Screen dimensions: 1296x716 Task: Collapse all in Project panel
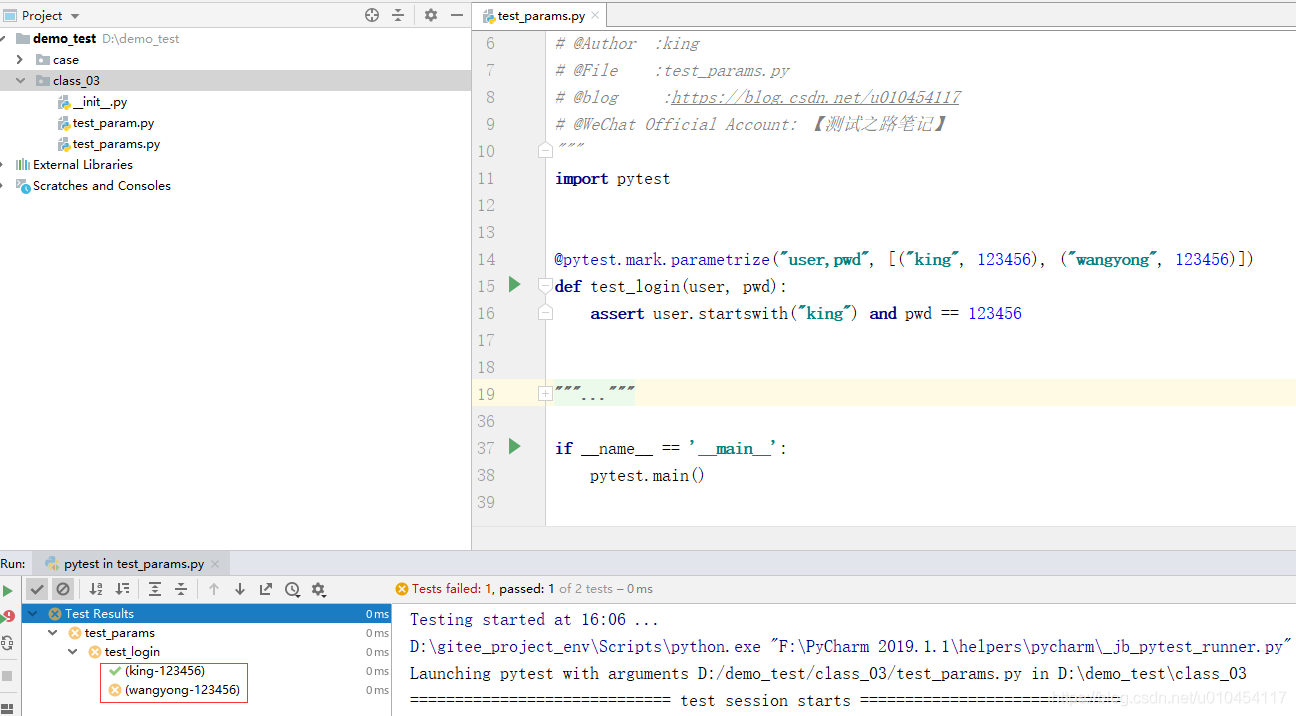pyautogui.click(x=398, y=15)
